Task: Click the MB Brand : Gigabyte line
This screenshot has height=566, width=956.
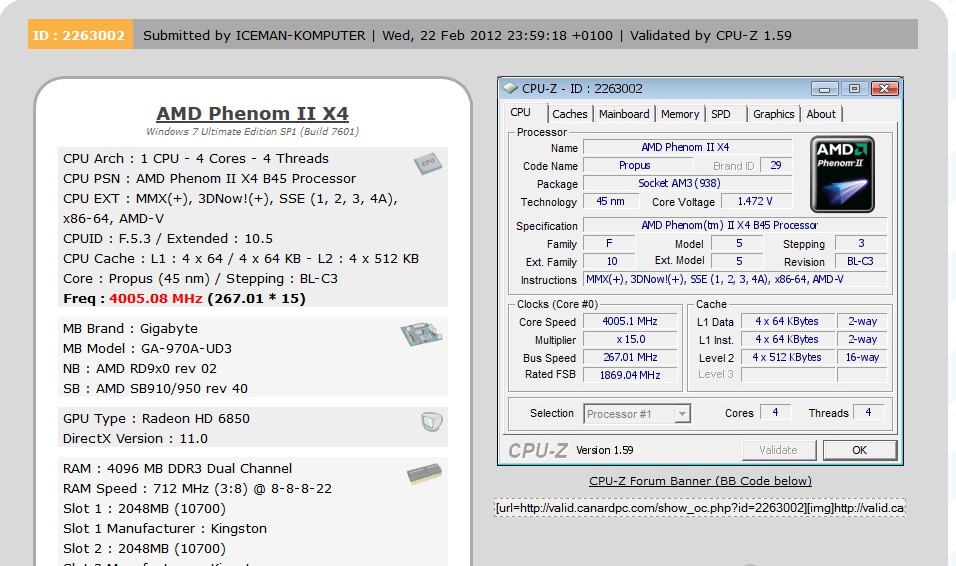Action: 130,329
